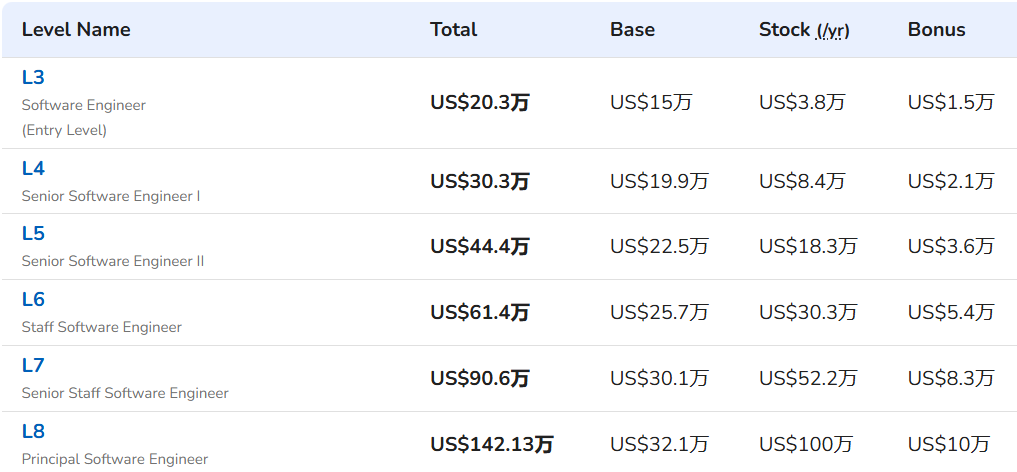Click the Principal Software Engineer label
Viewport: 1017px width, 472px height.
[x=115, y=460]
